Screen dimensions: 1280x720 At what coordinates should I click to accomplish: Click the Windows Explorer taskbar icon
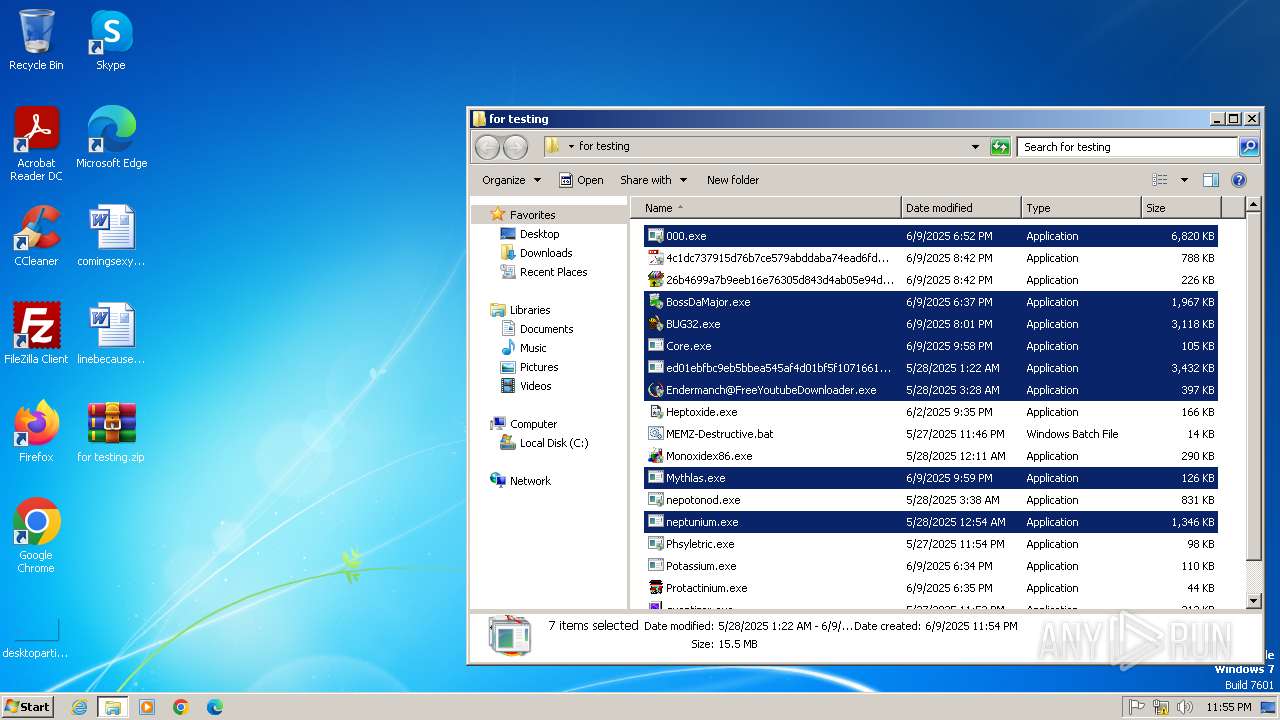point(112,707)
